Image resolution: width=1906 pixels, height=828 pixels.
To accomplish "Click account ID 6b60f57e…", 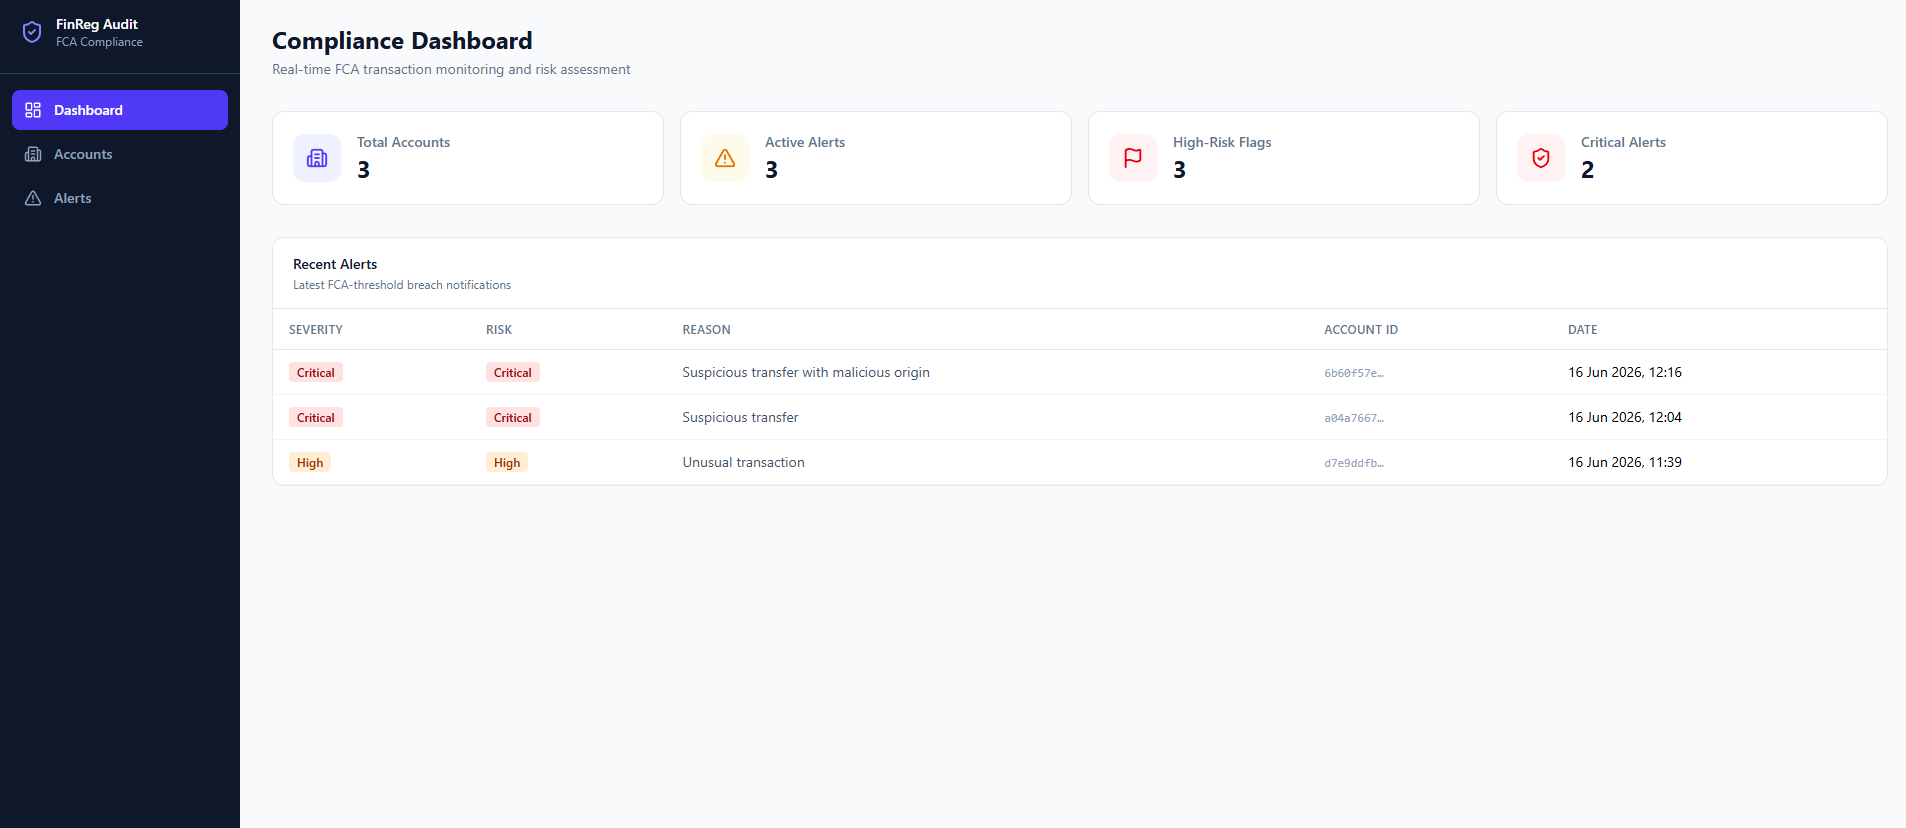I will tap(1354, 373).
